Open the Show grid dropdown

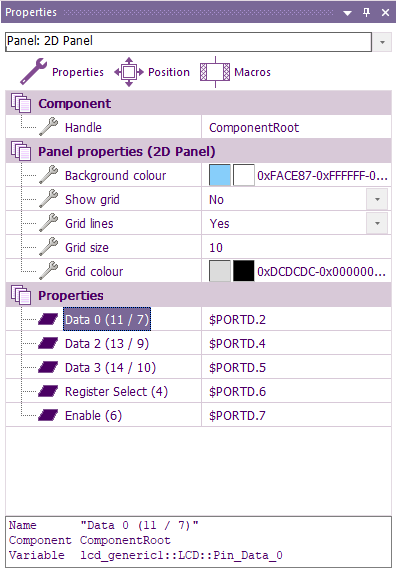click(377, 199)
